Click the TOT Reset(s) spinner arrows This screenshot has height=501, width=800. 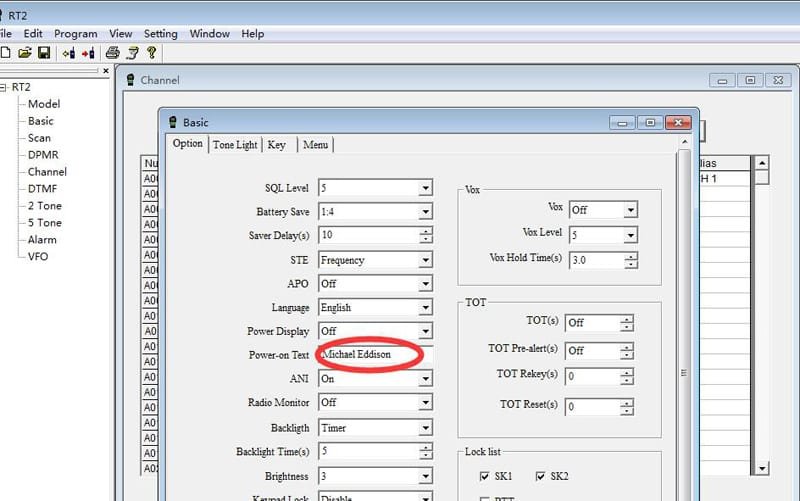[627, 407]
